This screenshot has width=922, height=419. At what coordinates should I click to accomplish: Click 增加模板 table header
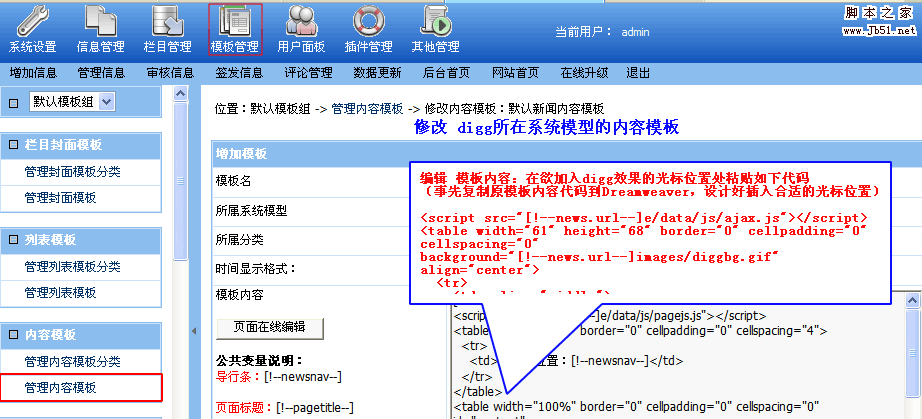(x=241, y=154)
